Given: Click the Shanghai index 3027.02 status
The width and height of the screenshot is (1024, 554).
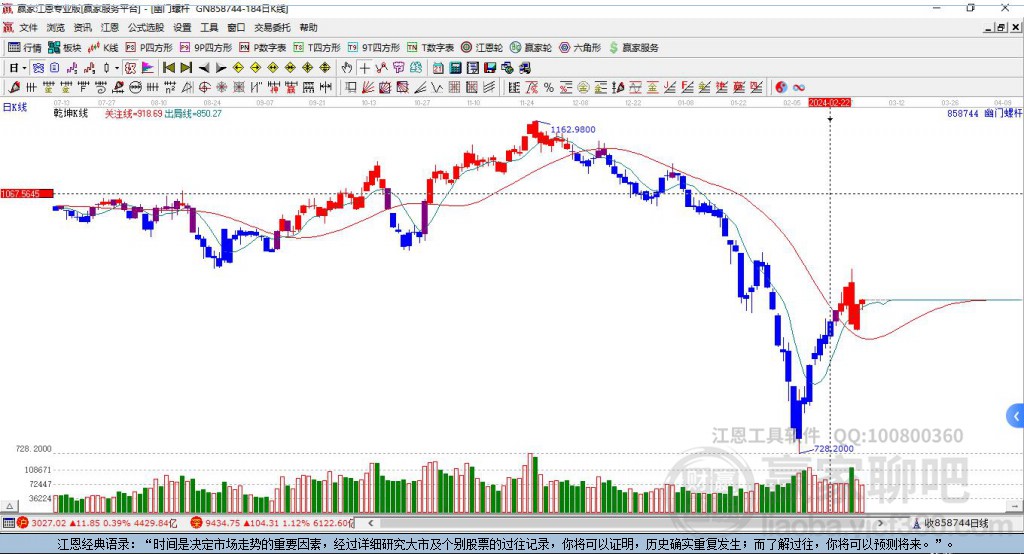Looking at the screenshot, I should 97,523.
